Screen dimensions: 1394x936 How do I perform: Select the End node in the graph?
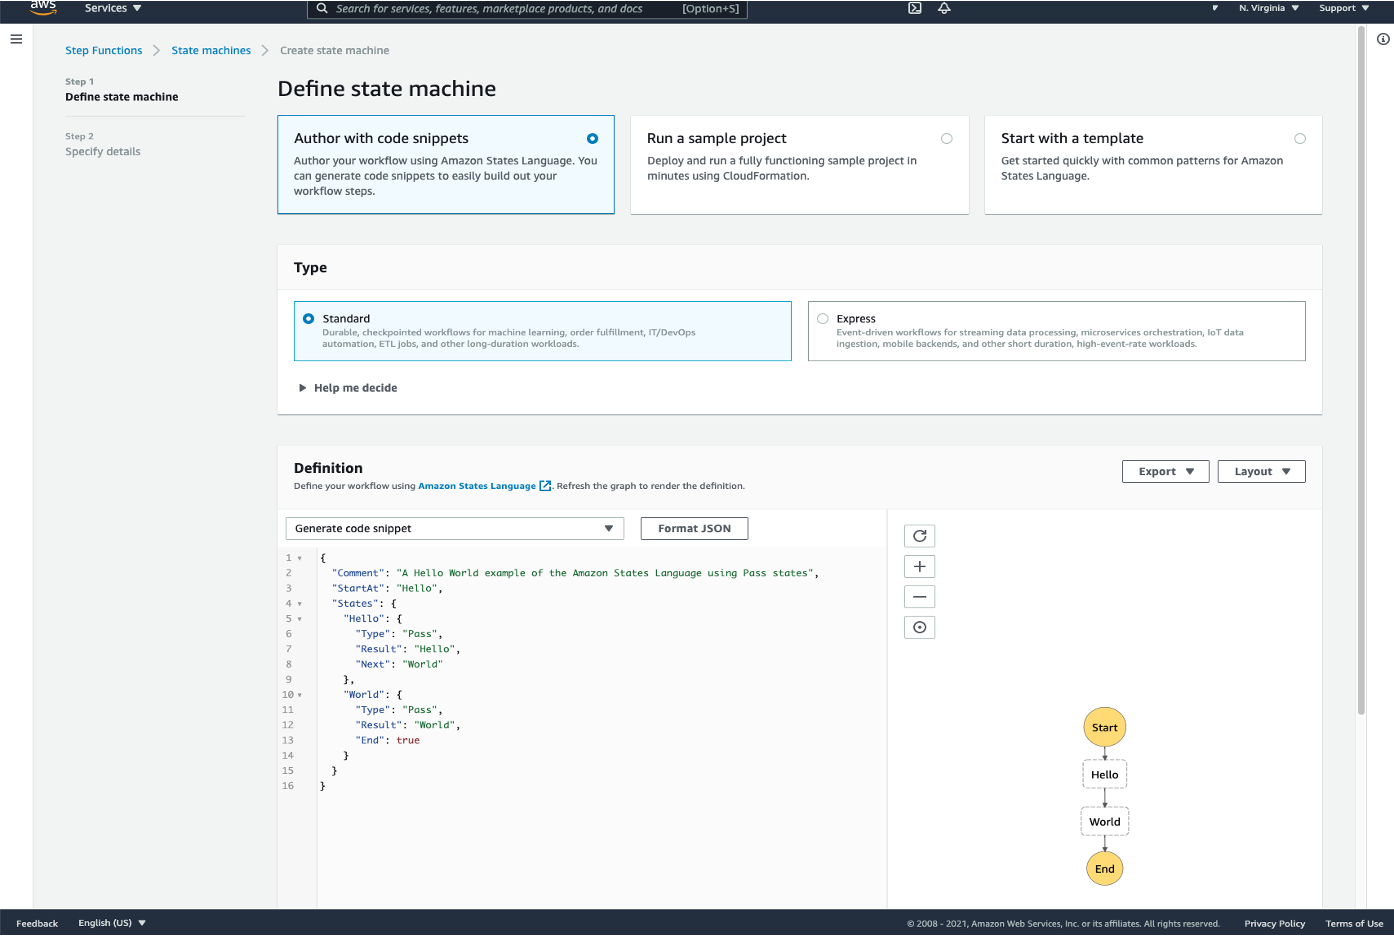coord(1105,868)
